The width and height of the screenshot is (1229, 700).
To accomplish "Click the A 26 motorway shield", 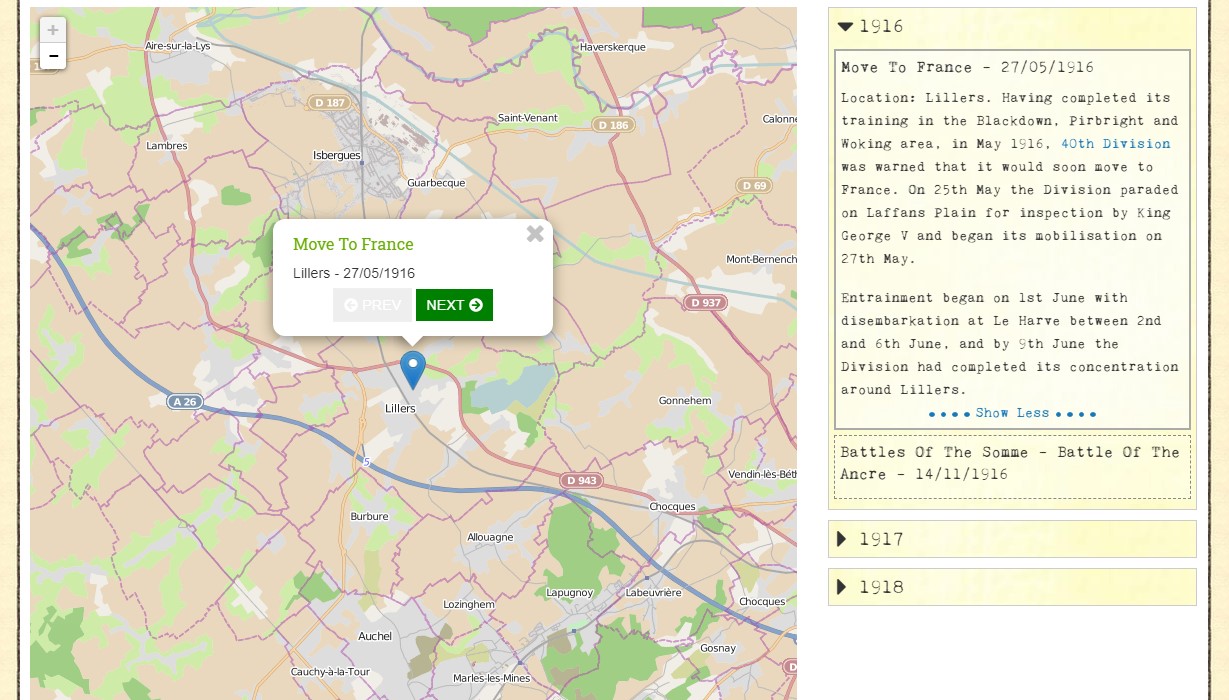I will [x=183, y=402].
